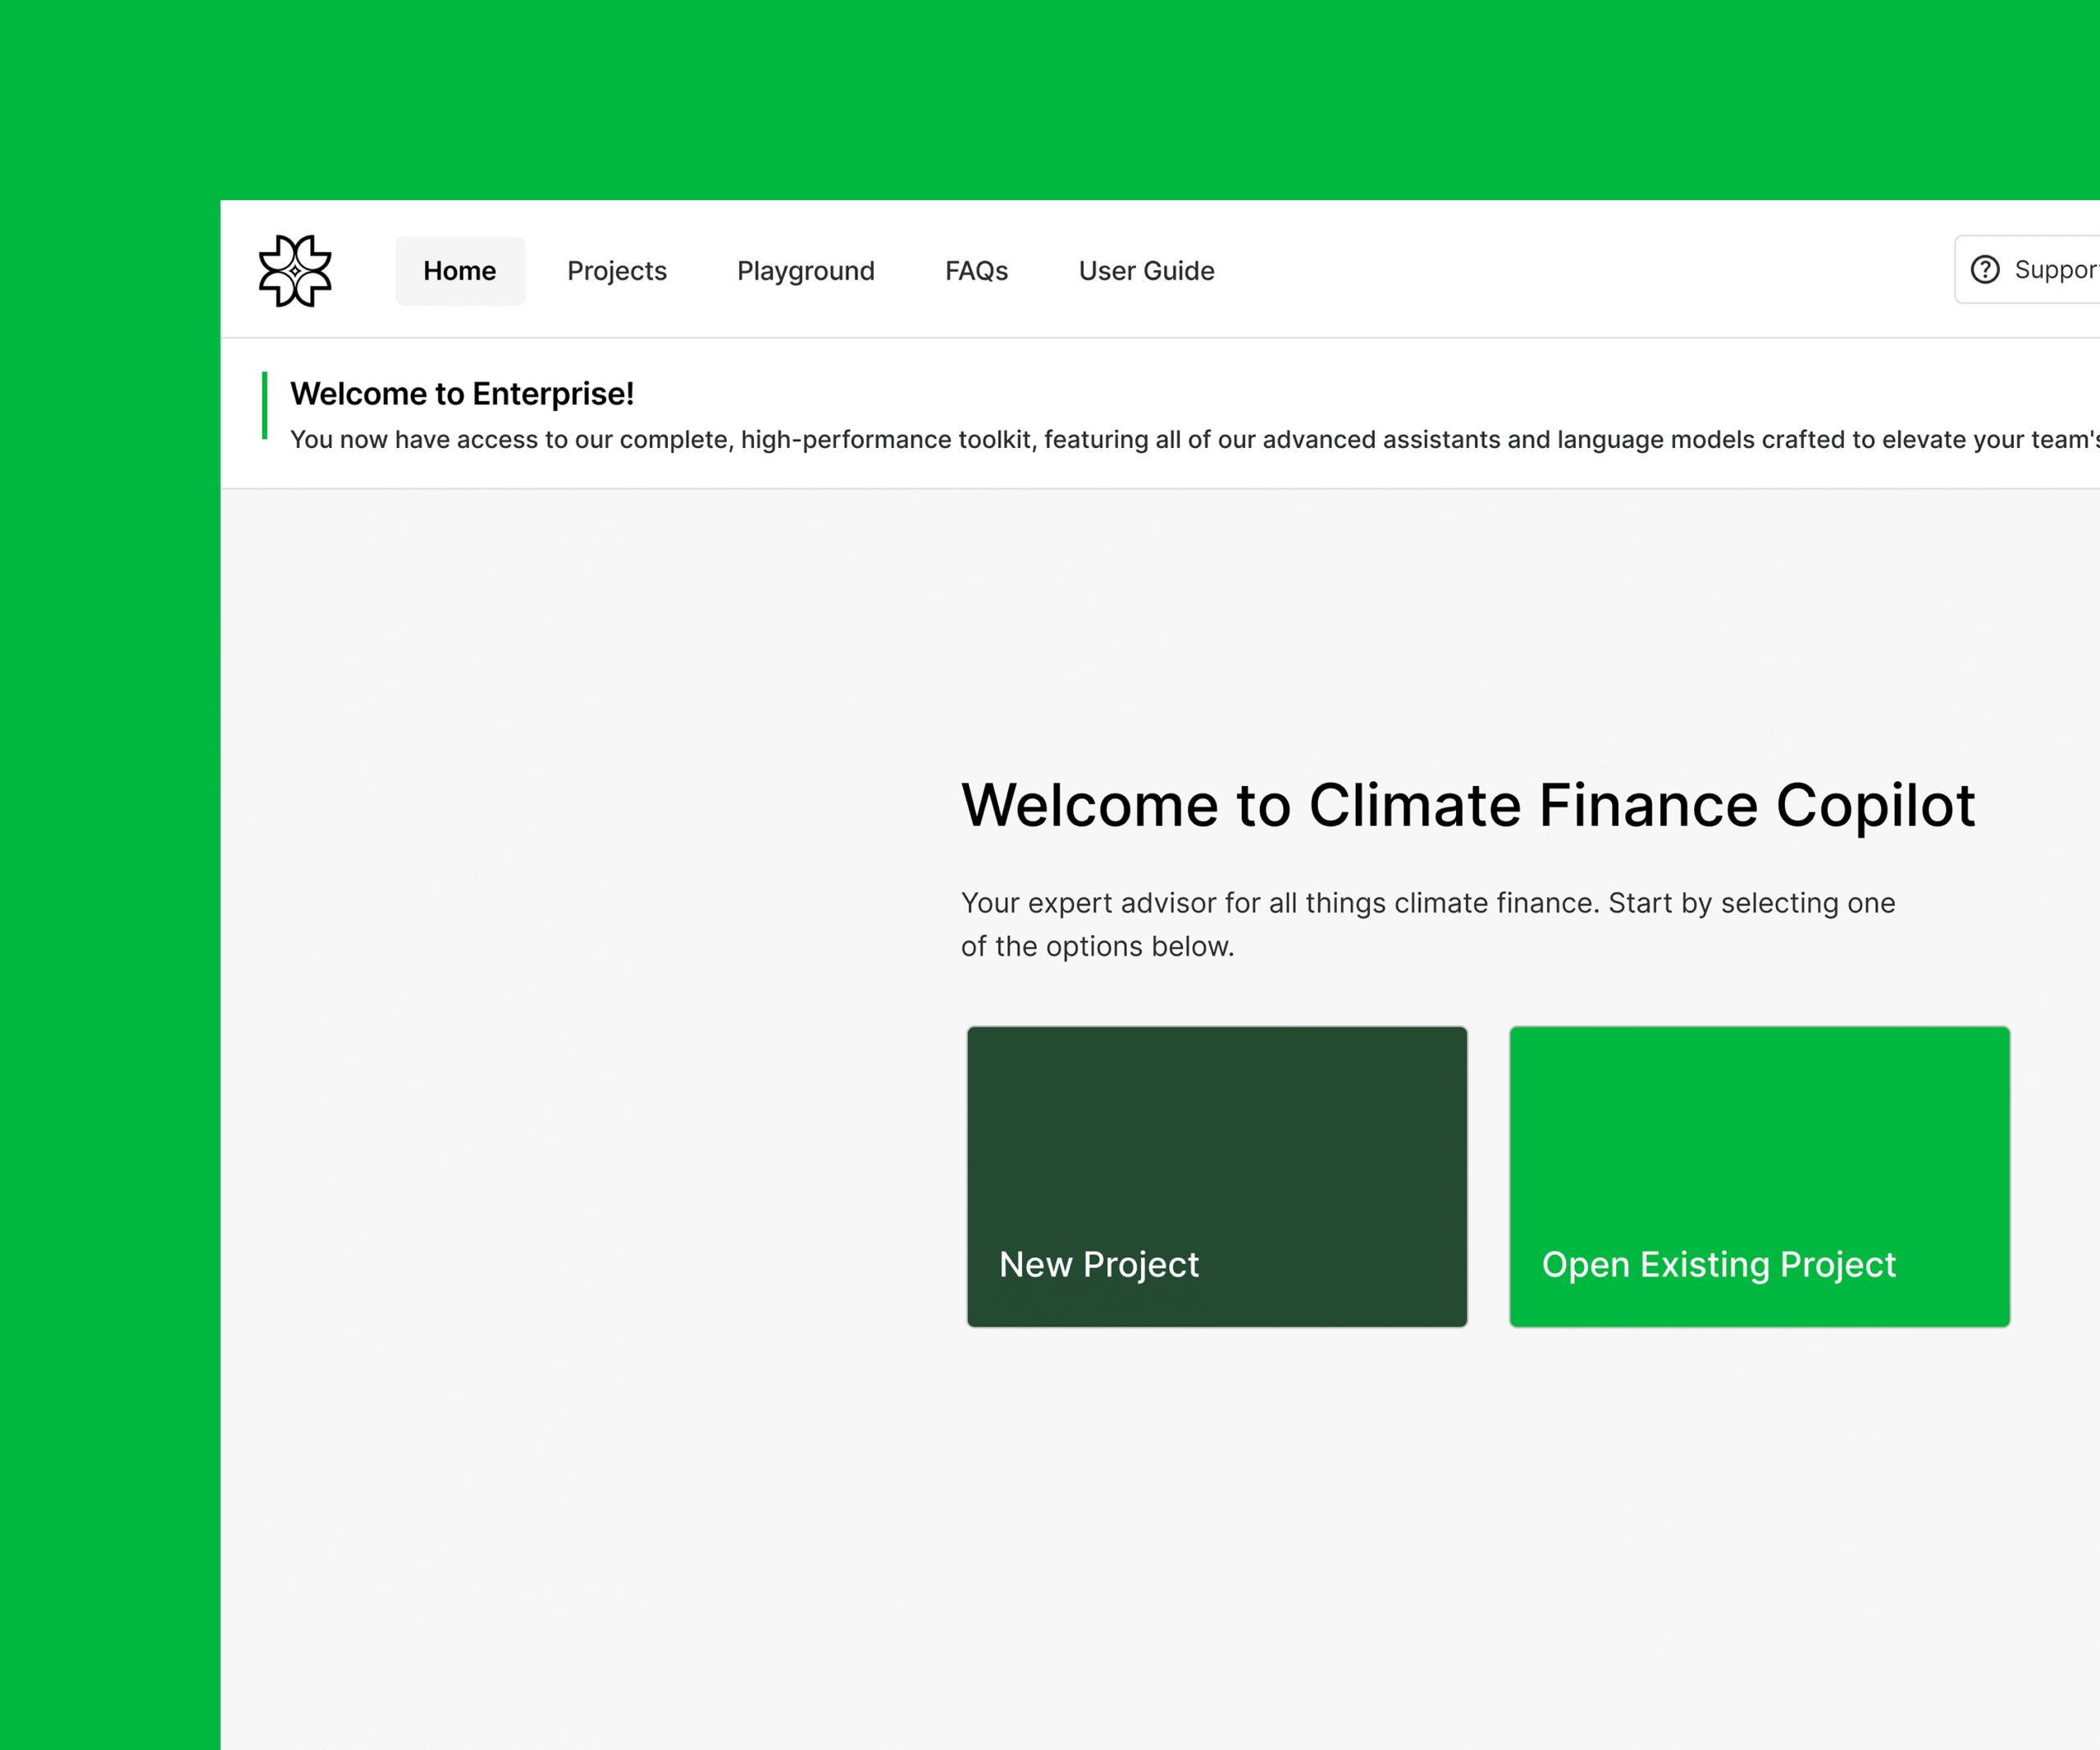Open the User Guide
This screenshot has height=1750, width=2100.
pyautogui.click(x=1146, y=271)
